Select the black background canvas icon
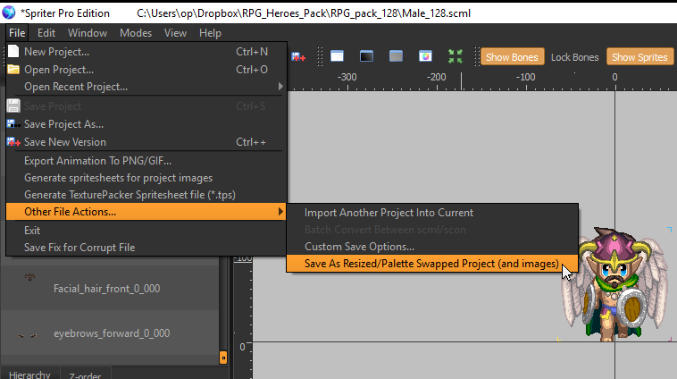This screenshot has height=379, width=677. (367, 56)
